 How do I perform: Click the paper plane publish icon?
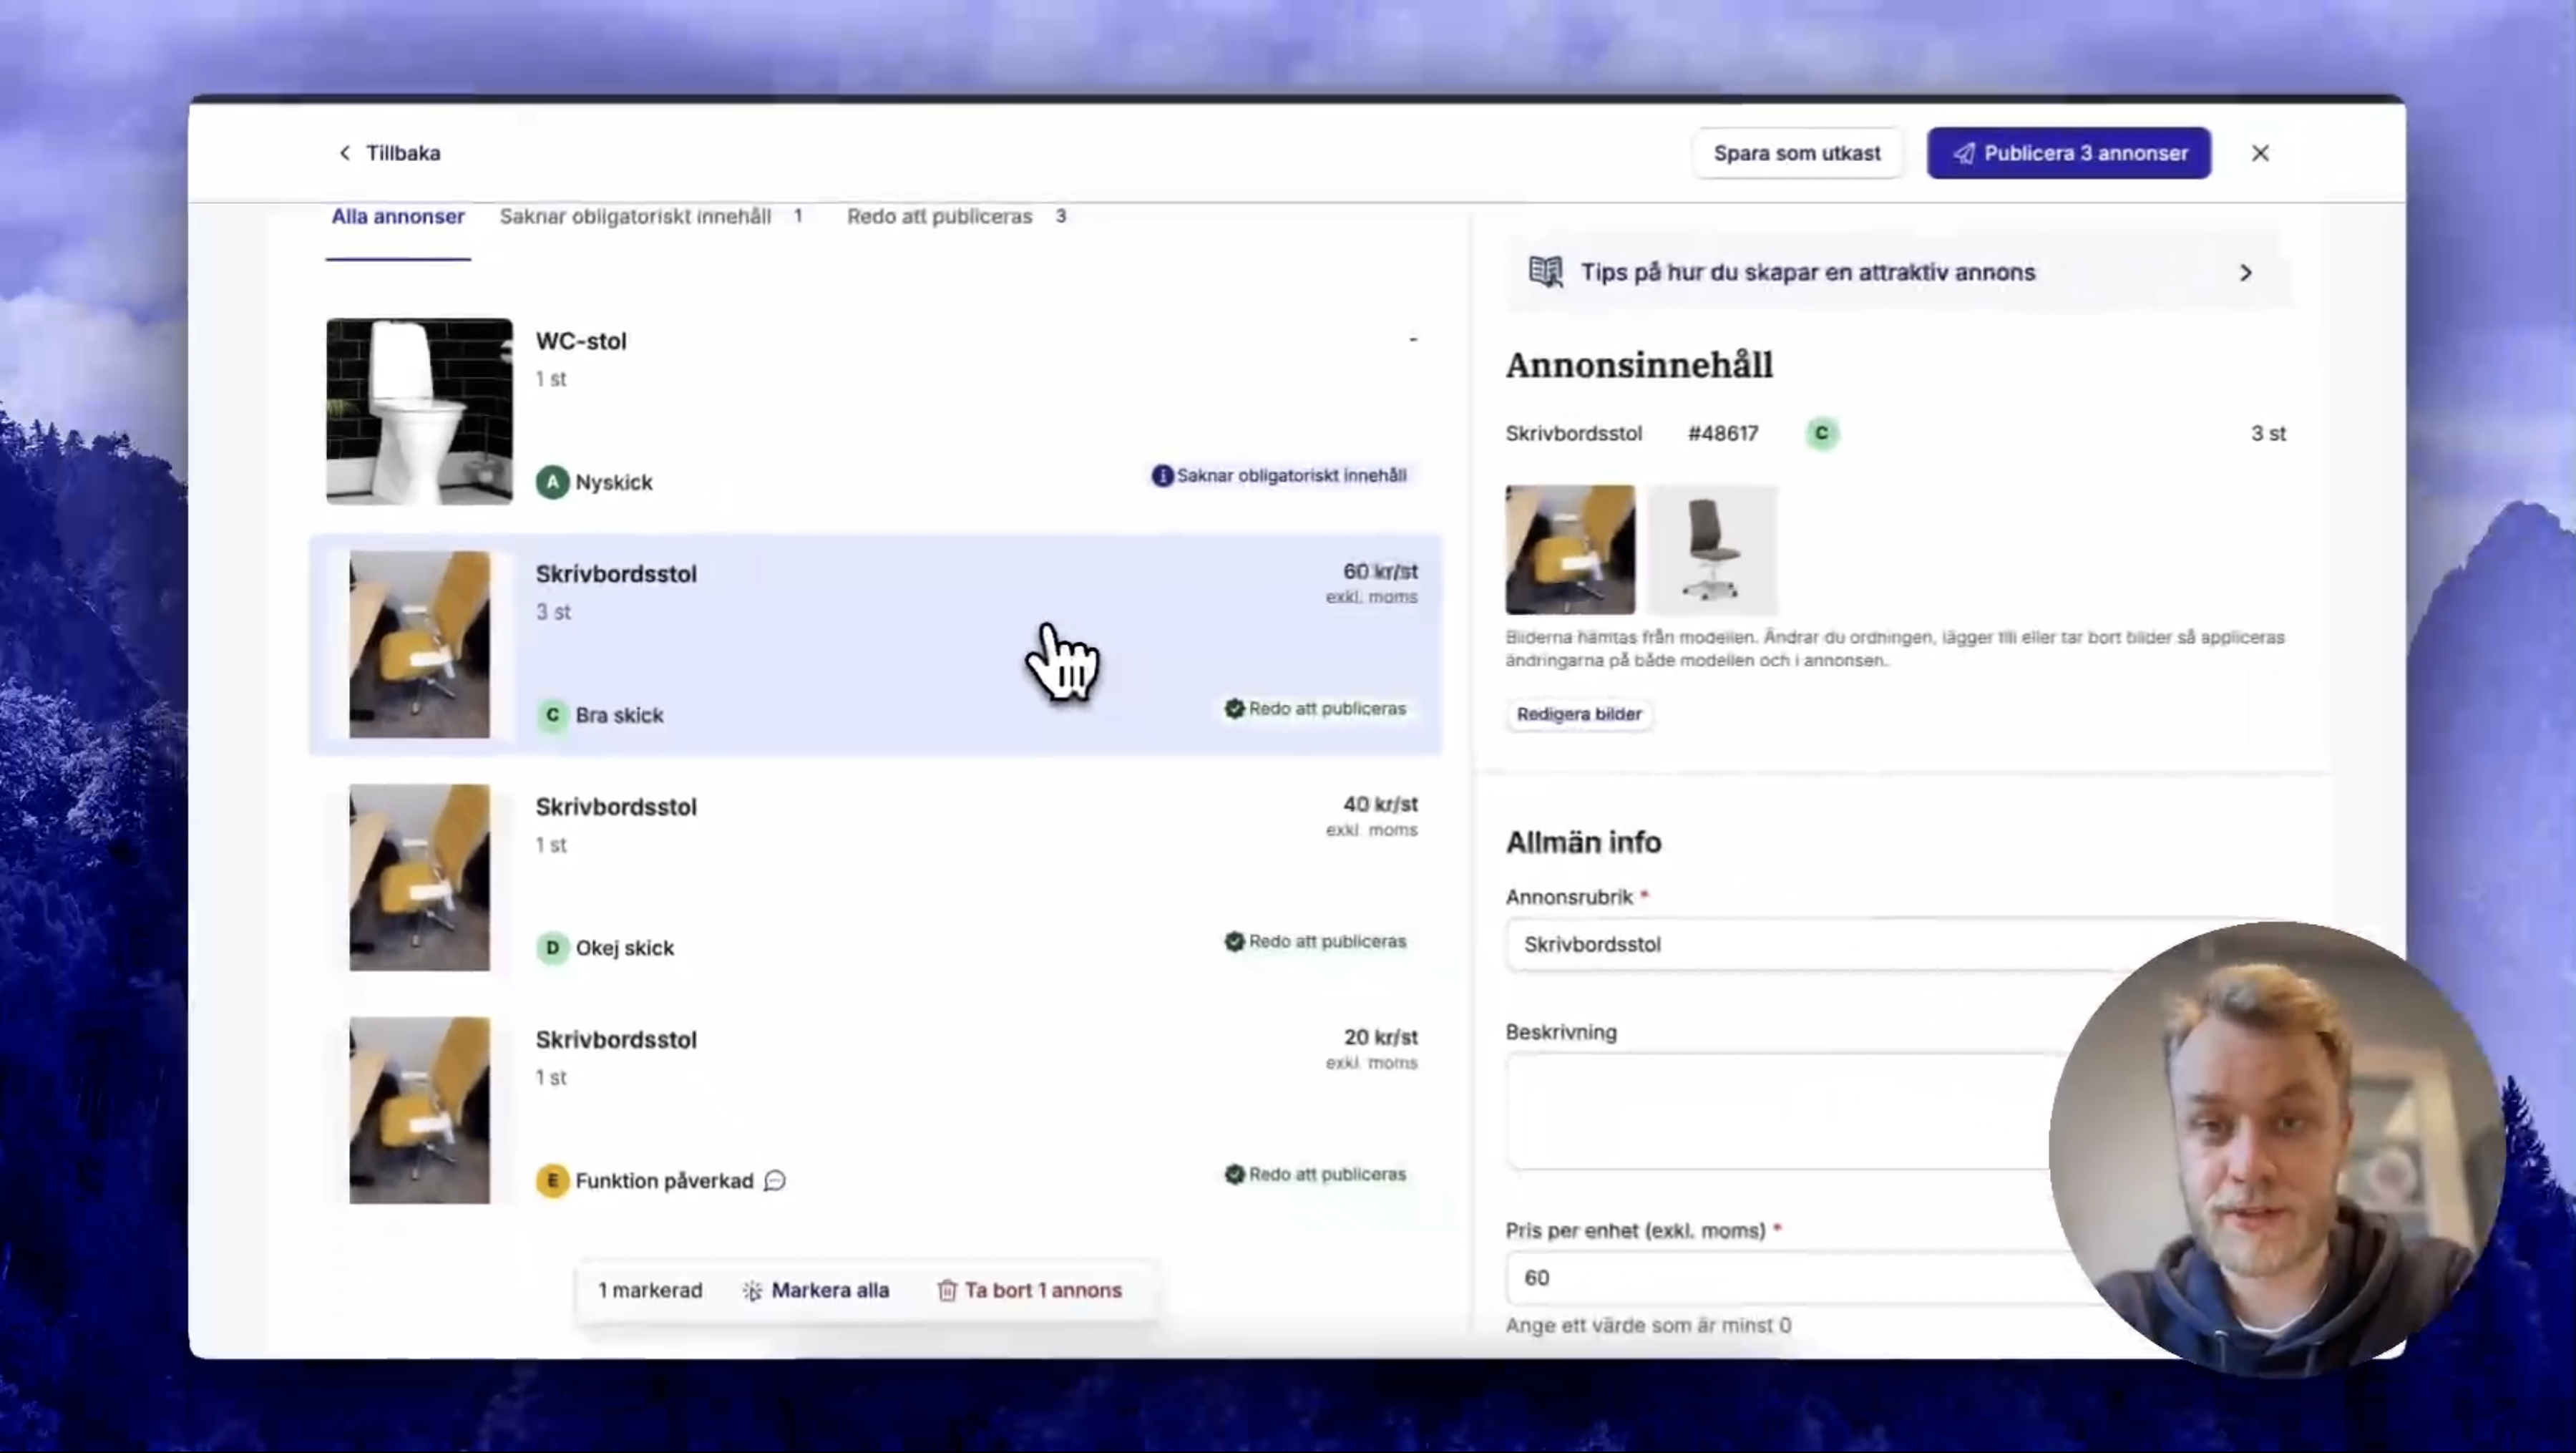tap(1964, 153)
